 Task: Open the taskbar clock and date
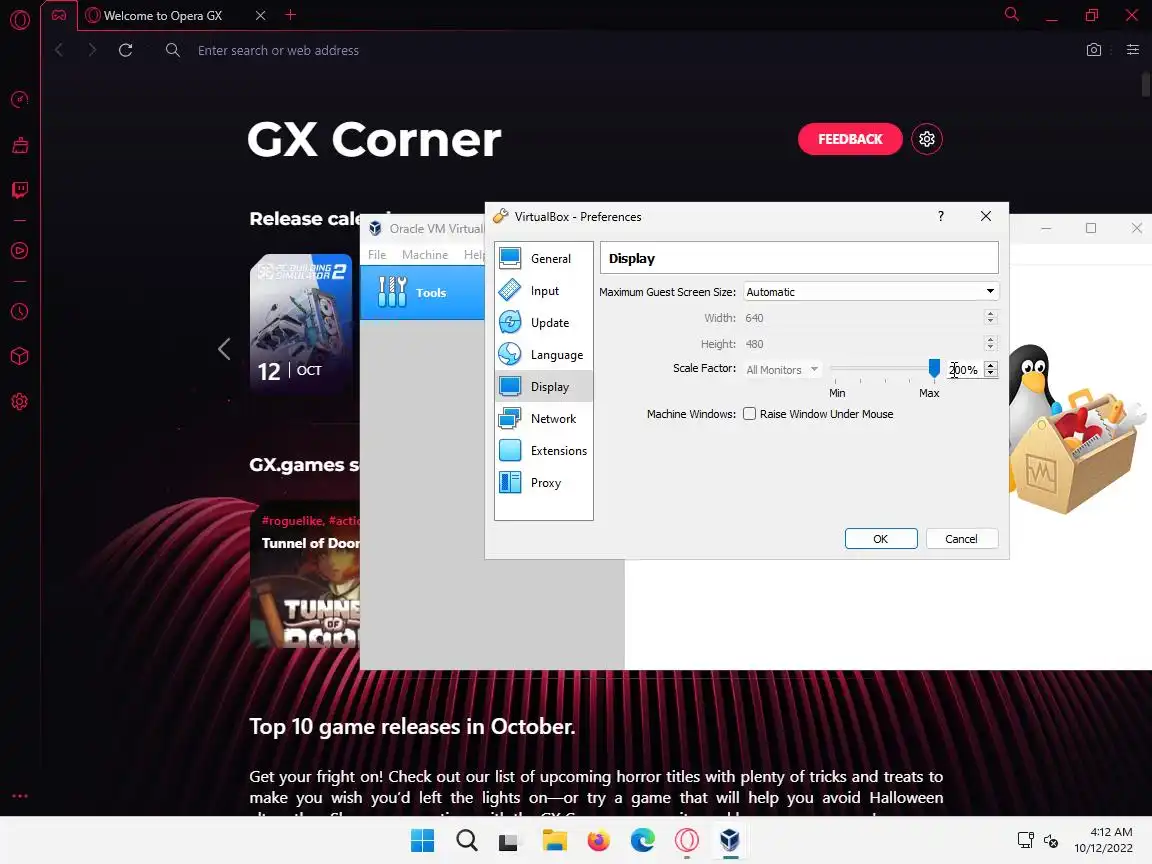(x=1104, y=840)
